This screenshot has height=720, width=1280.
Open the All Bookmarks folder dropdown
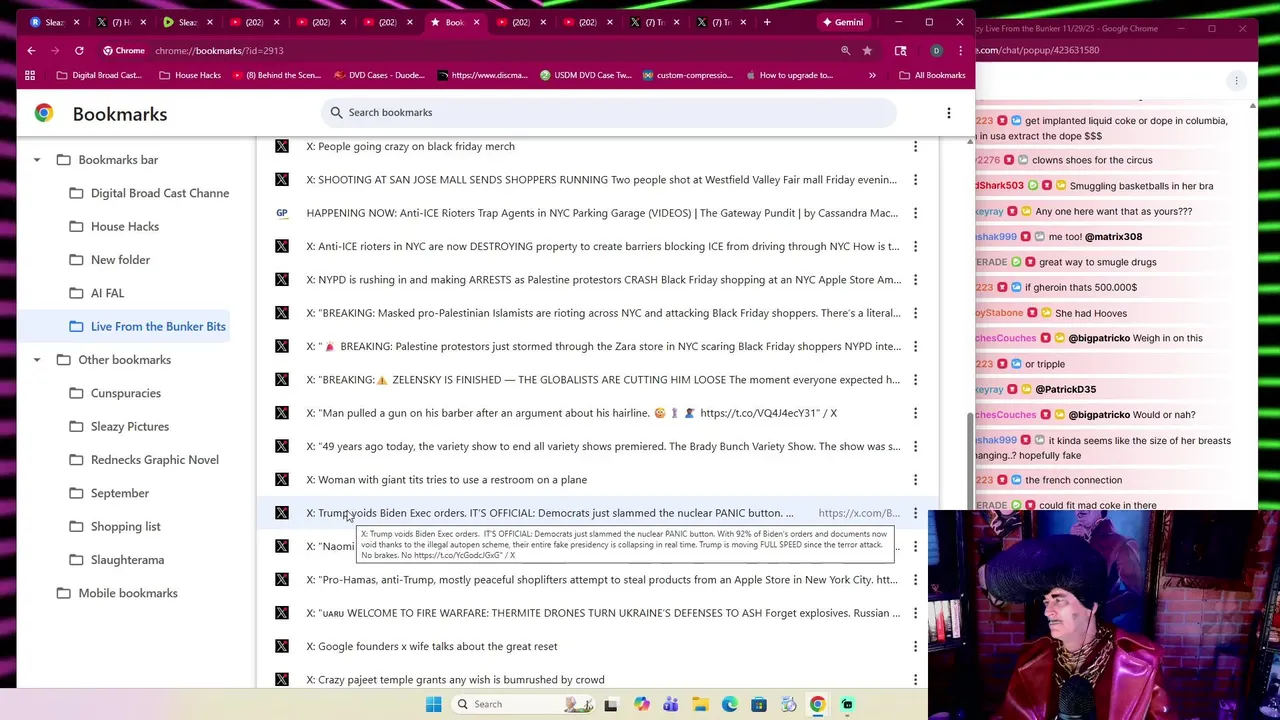(x=932, y=75)
